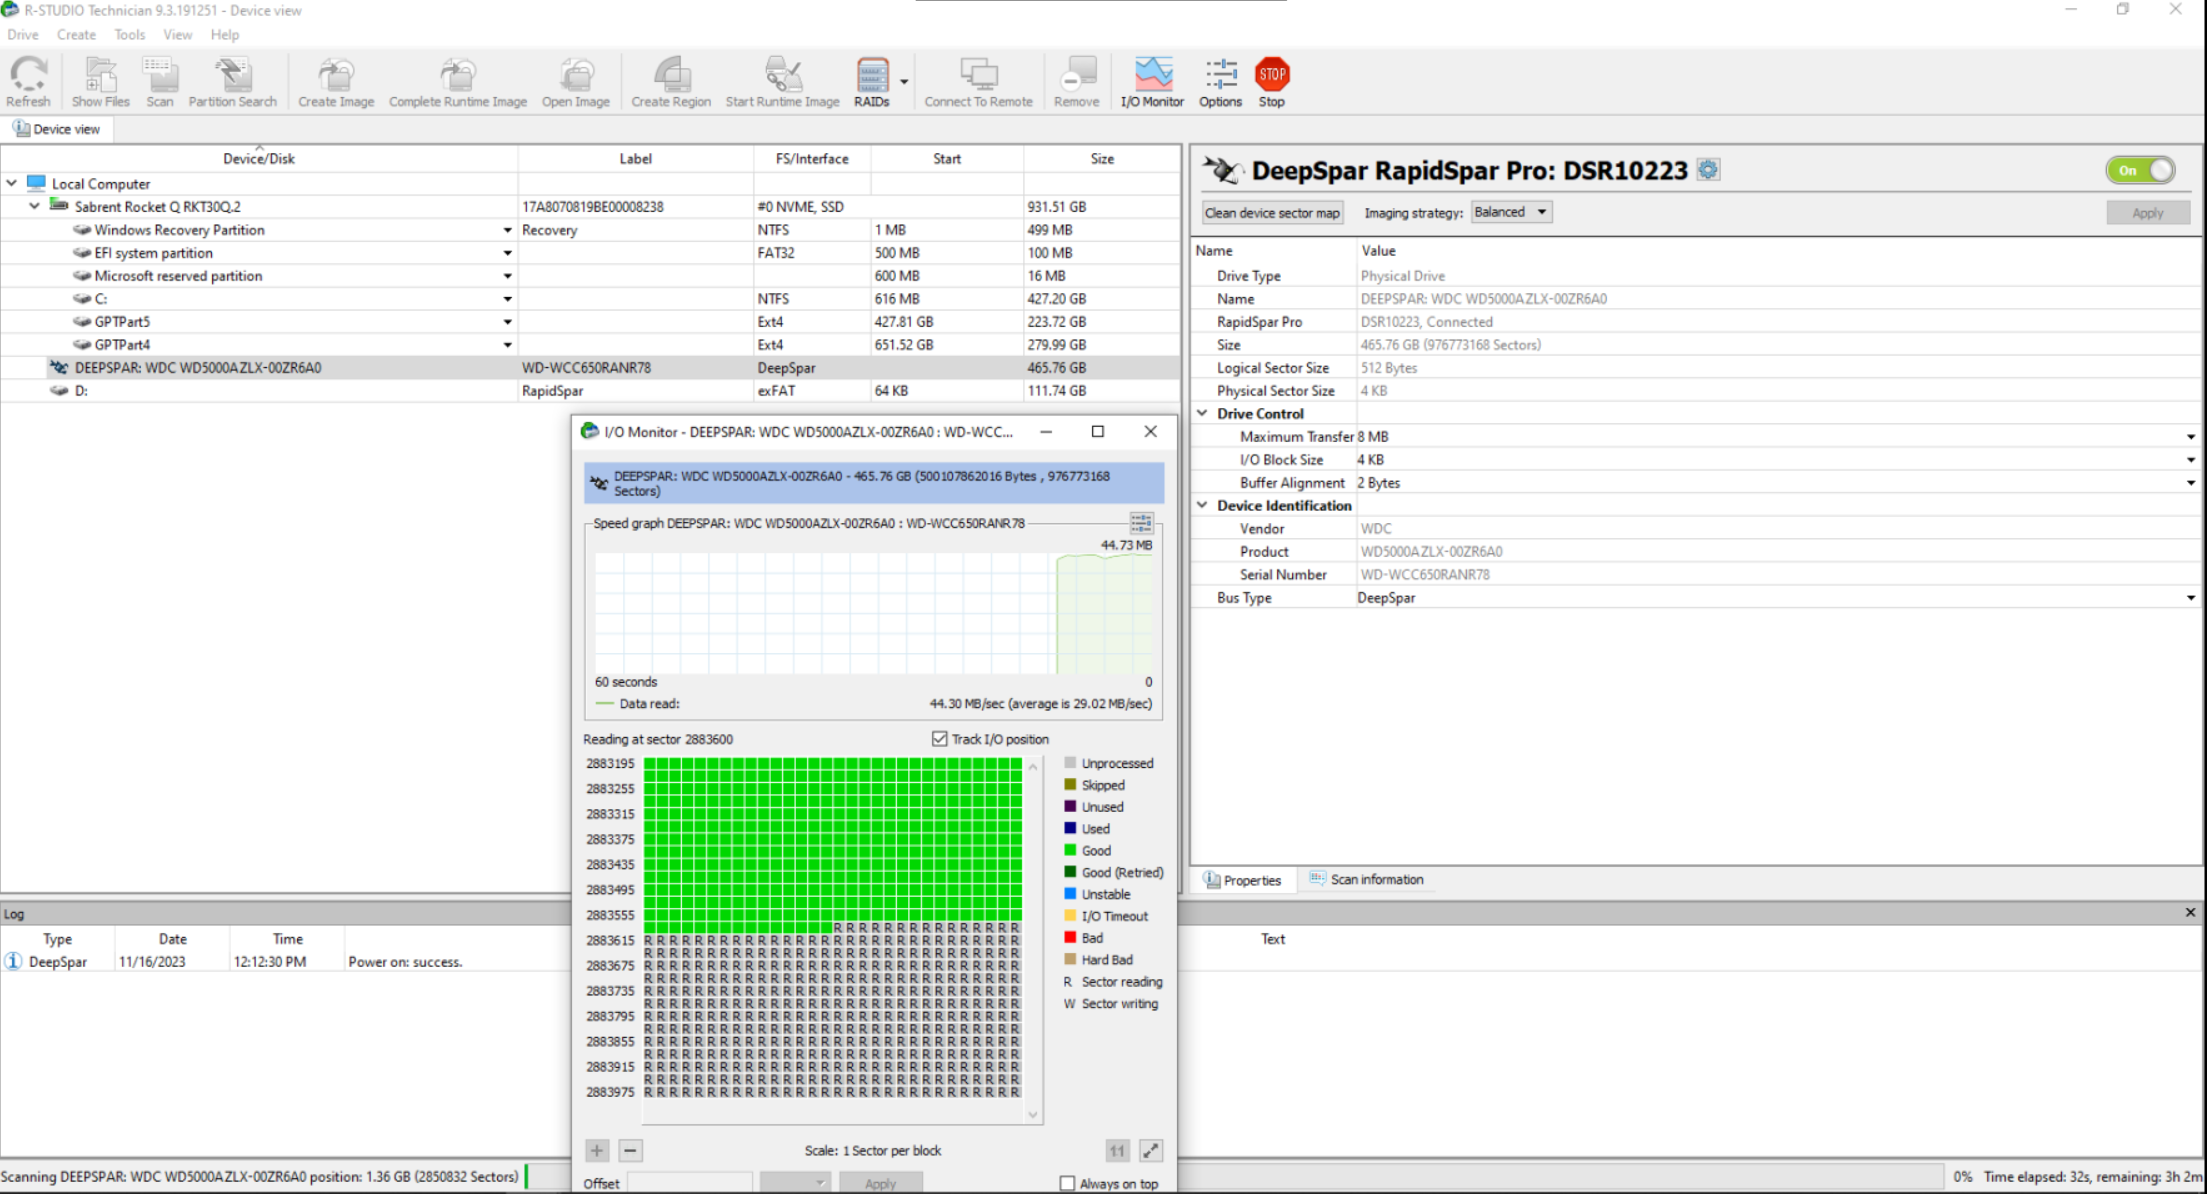Open the Tools menu

pos(130,34)
